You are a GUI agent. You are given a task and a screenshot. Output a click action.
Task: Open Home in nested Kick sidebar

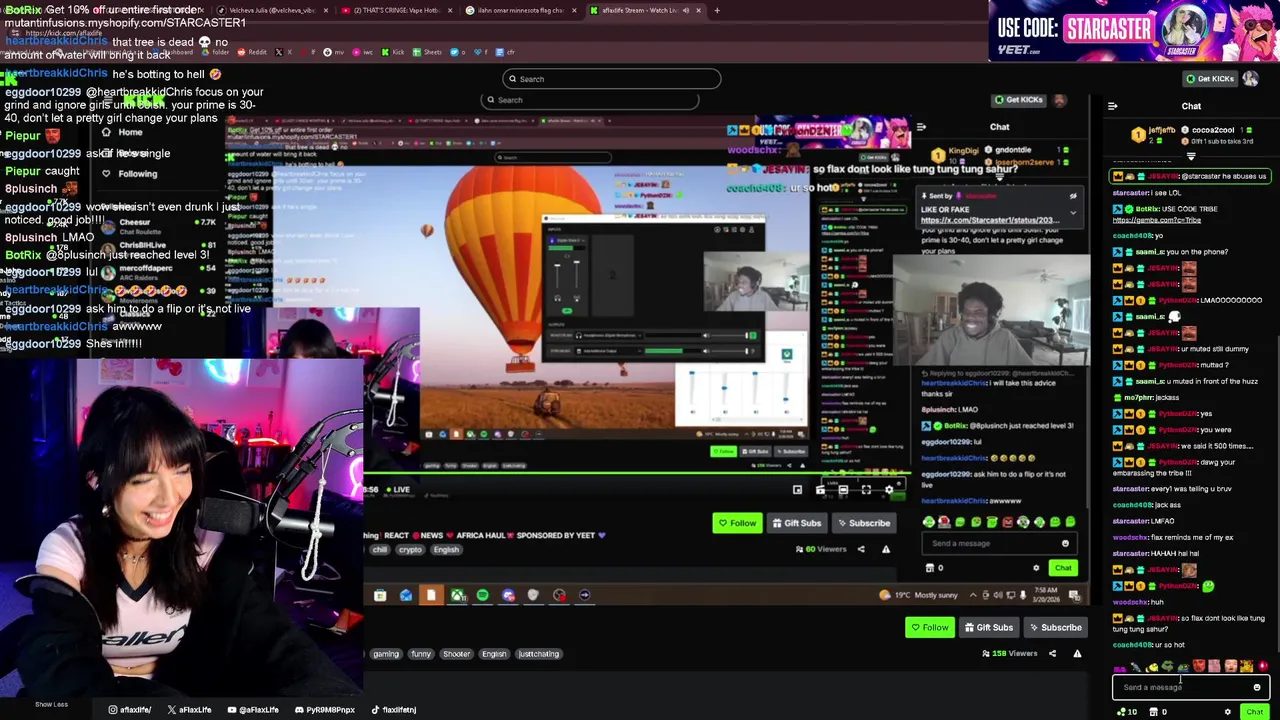coord(130,132)
